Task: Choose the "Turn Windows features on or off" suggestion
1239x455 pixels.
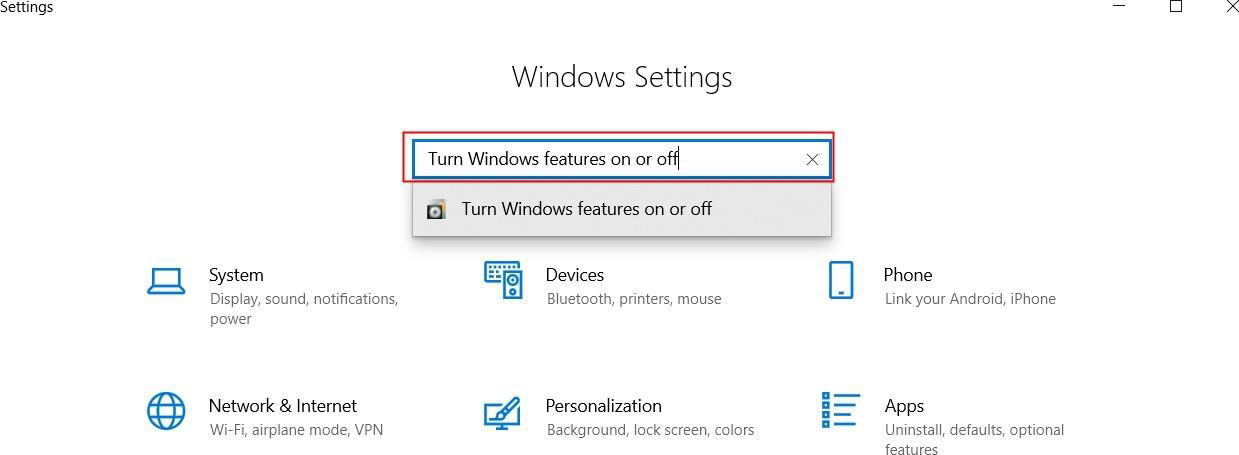Action: (621, 209)
